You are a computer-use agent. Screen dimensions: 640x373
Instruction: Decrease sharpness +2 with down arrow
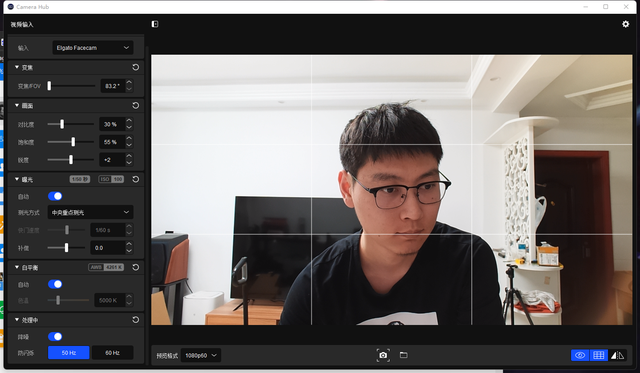click(129, 163)
